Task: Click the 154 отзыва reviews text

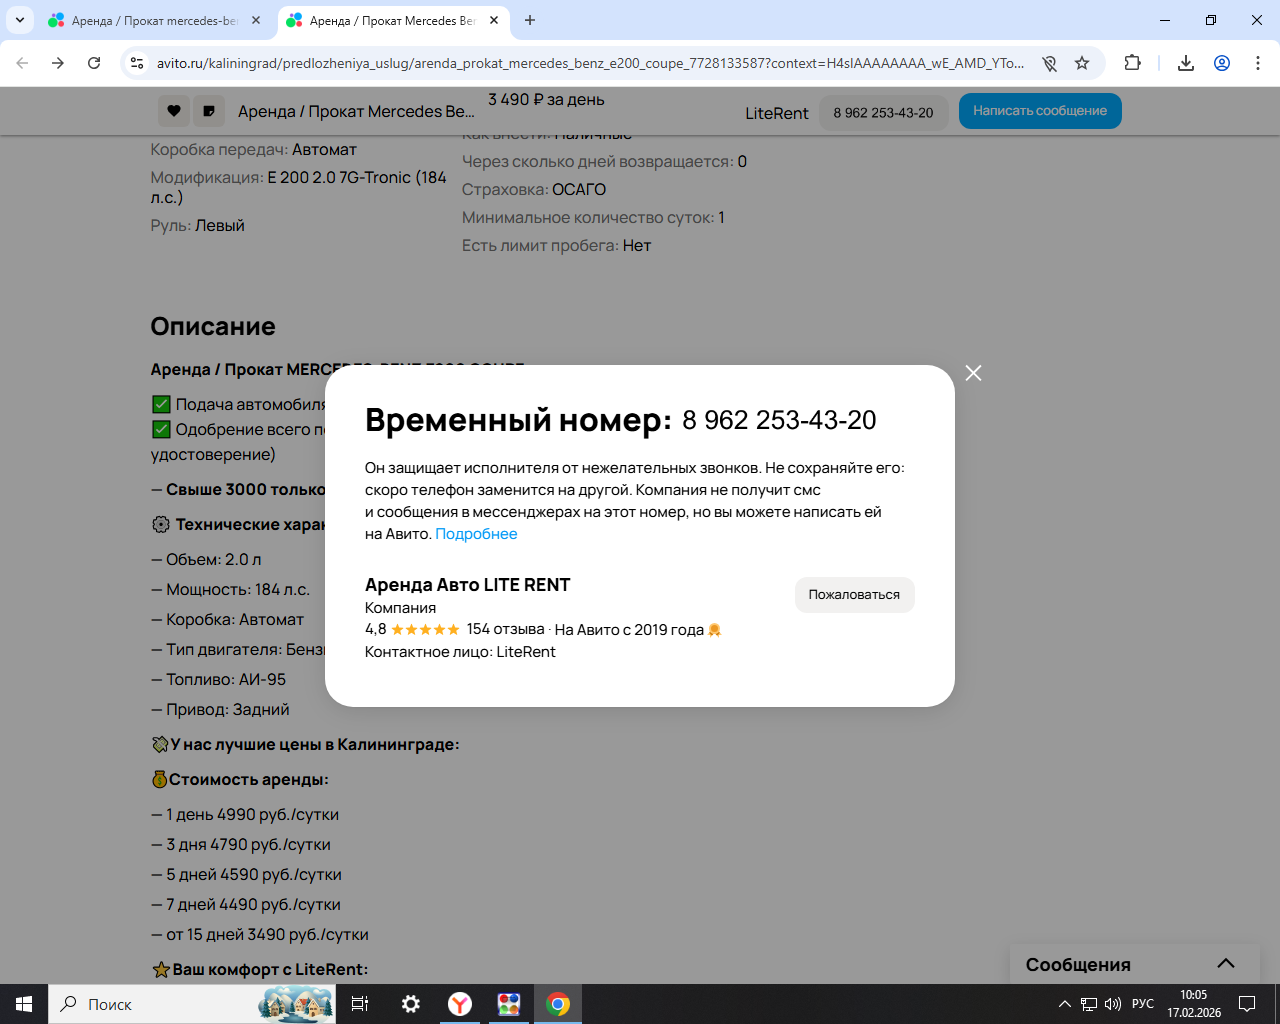Action: pyautogui.click(x=505, y=629)
